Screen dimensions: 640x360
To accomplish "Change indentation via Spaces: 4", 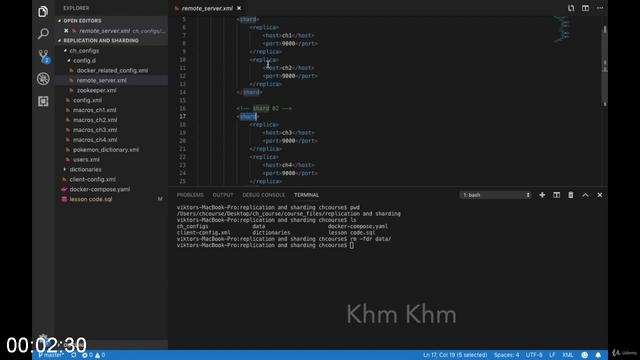I will (x=507, y=355).
